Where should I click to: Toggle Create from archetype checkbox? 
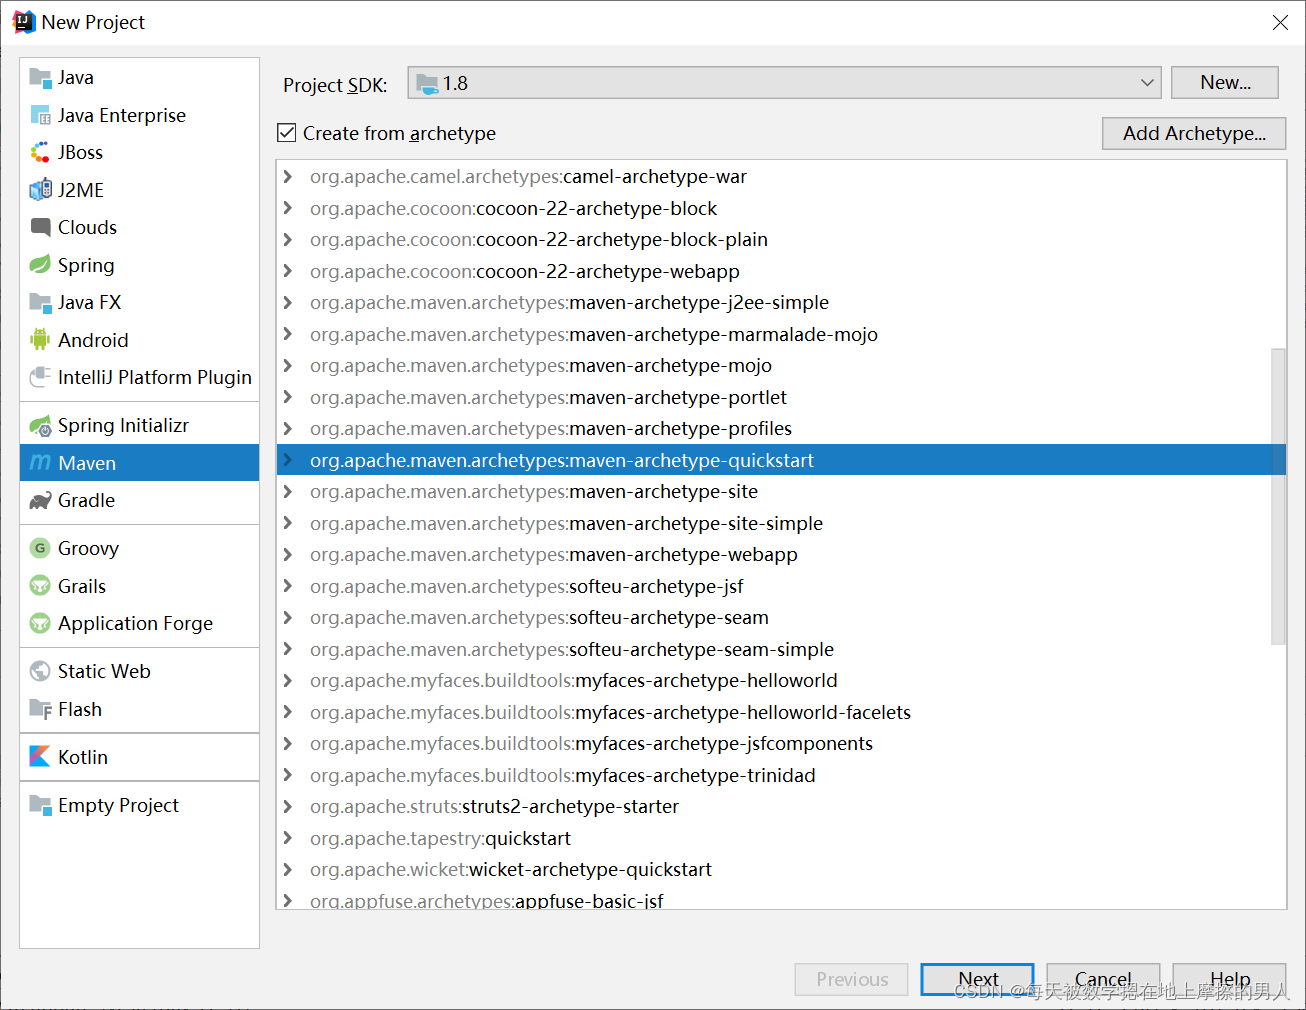coord(287,133)
